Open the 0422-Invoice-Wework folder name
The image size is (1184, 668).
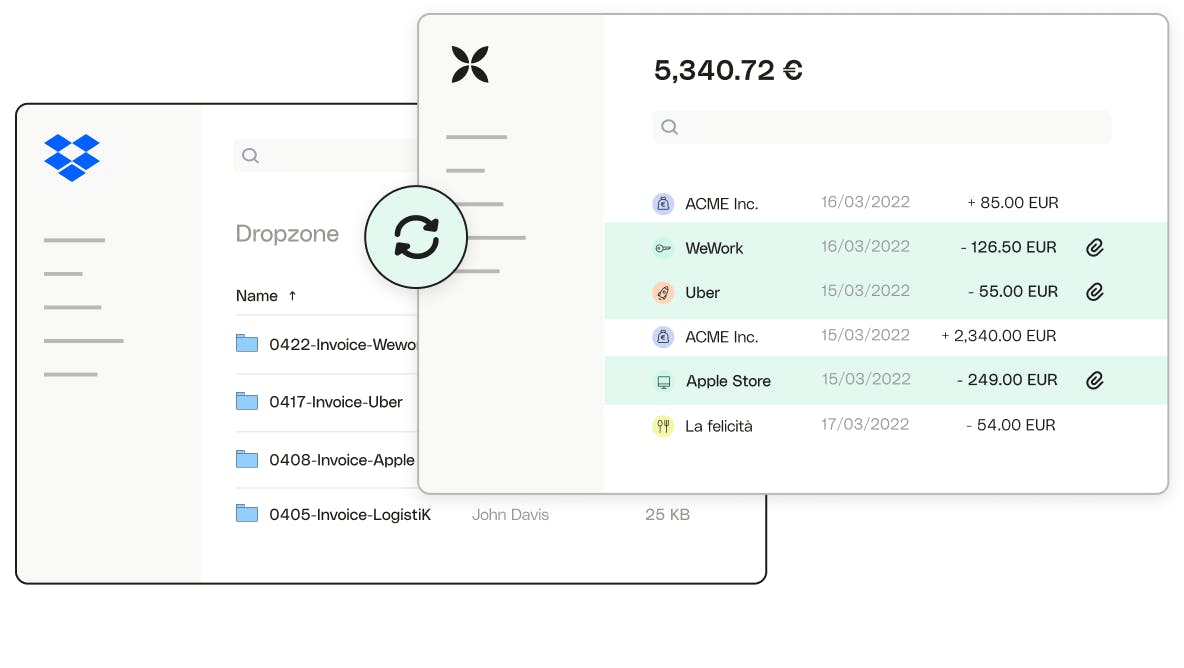342,344
